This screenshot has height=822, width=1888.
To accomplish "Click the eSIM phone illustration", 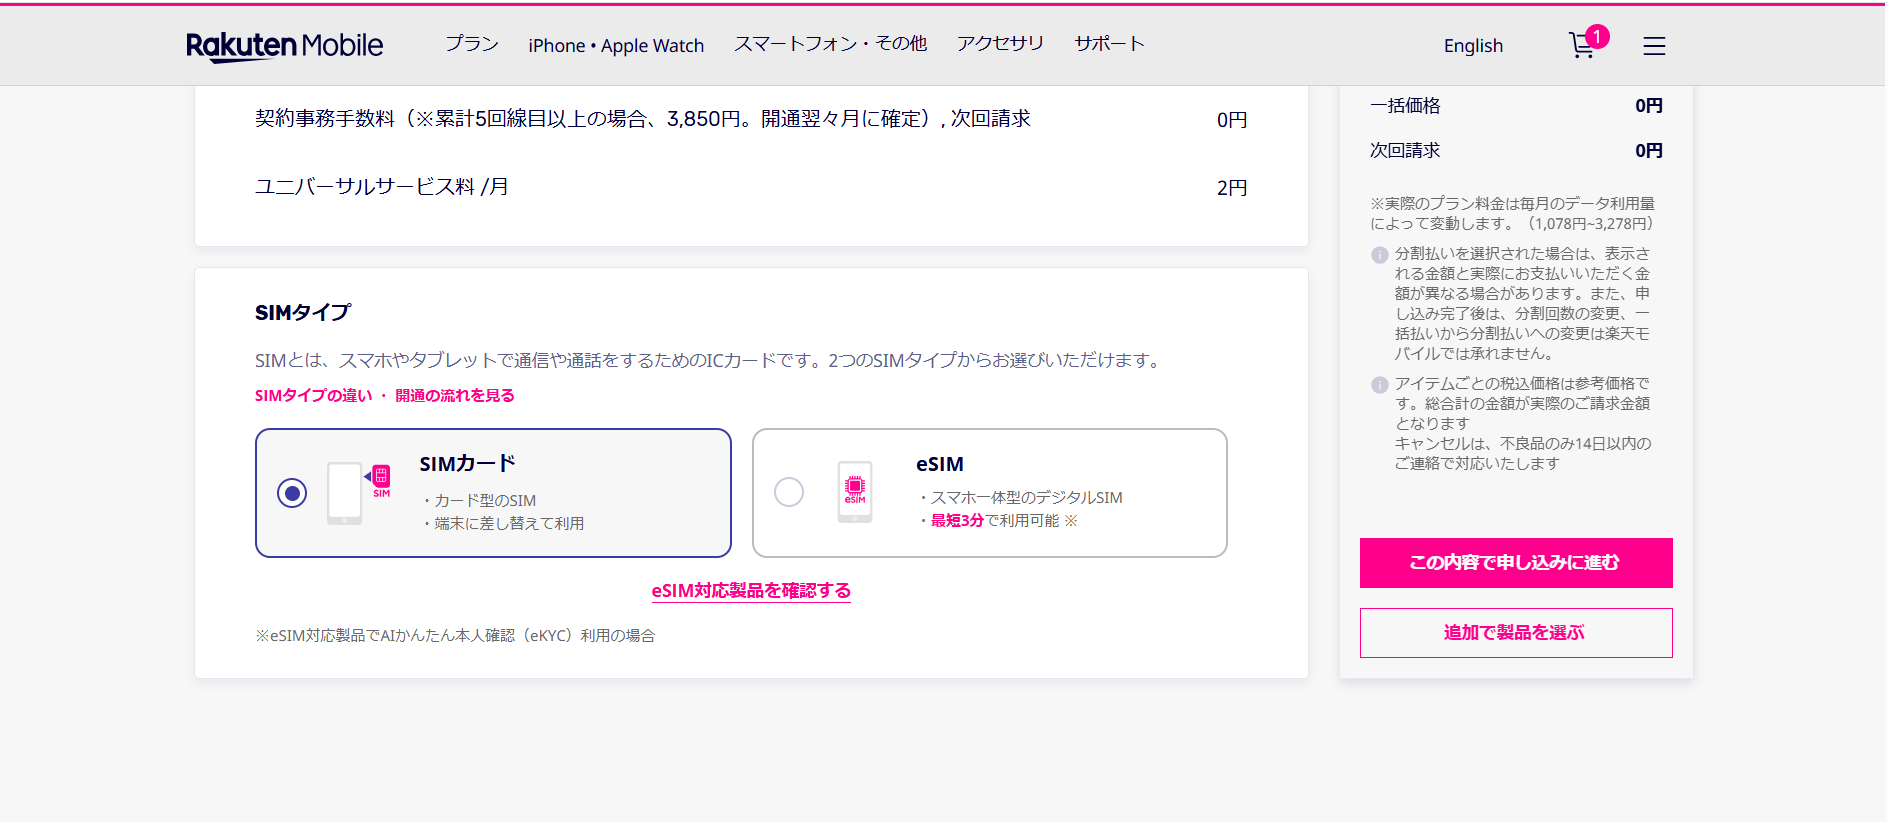I will (855, 491).
